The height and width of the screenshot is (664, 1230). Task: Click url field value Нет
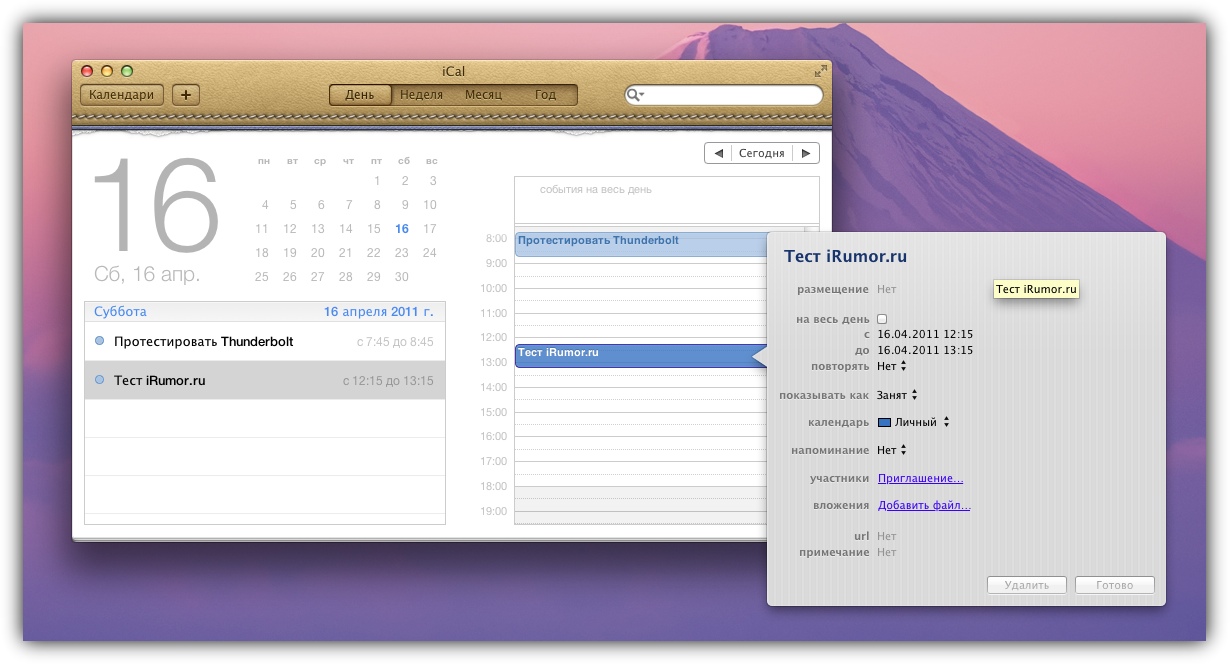click(x=886, y=536)
